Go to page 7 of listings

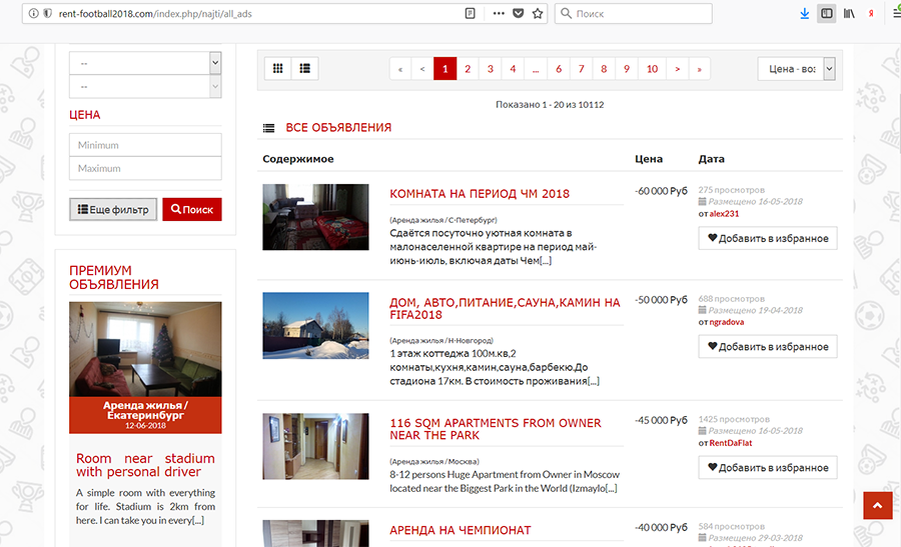pyautogui.click(x=581, y=69)
